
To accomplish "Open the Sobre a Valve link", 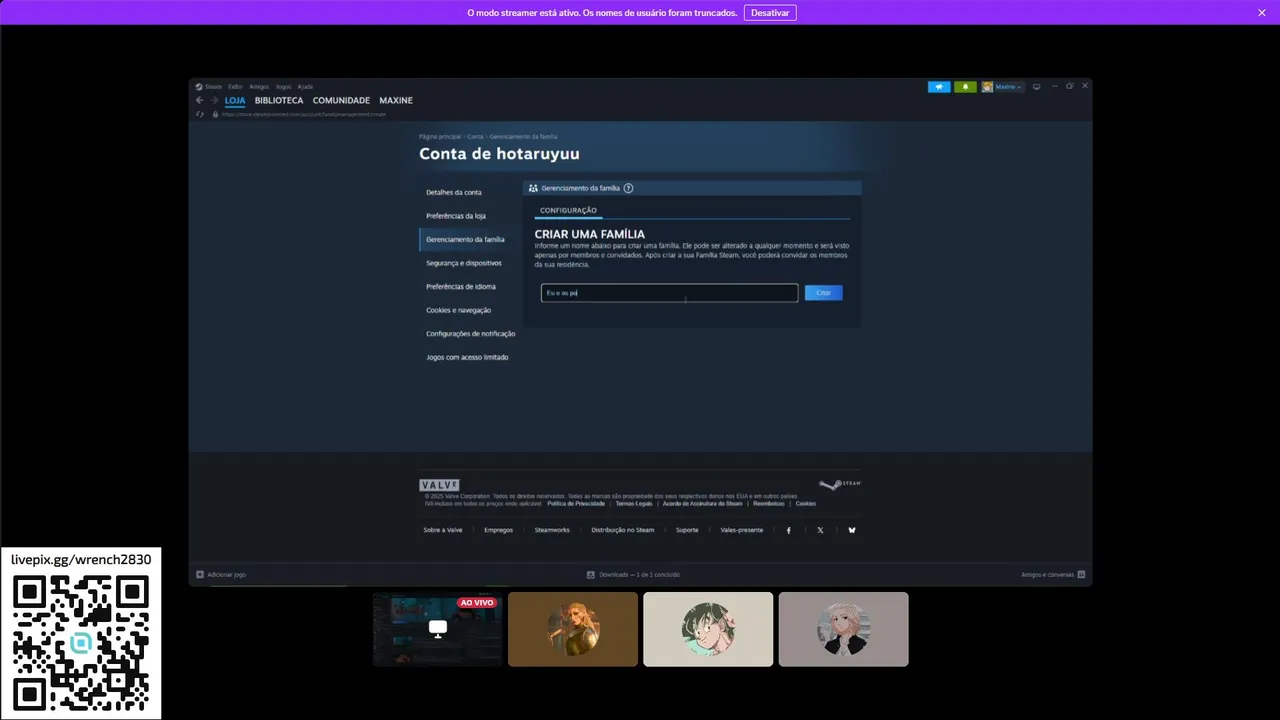I will 443,530.
